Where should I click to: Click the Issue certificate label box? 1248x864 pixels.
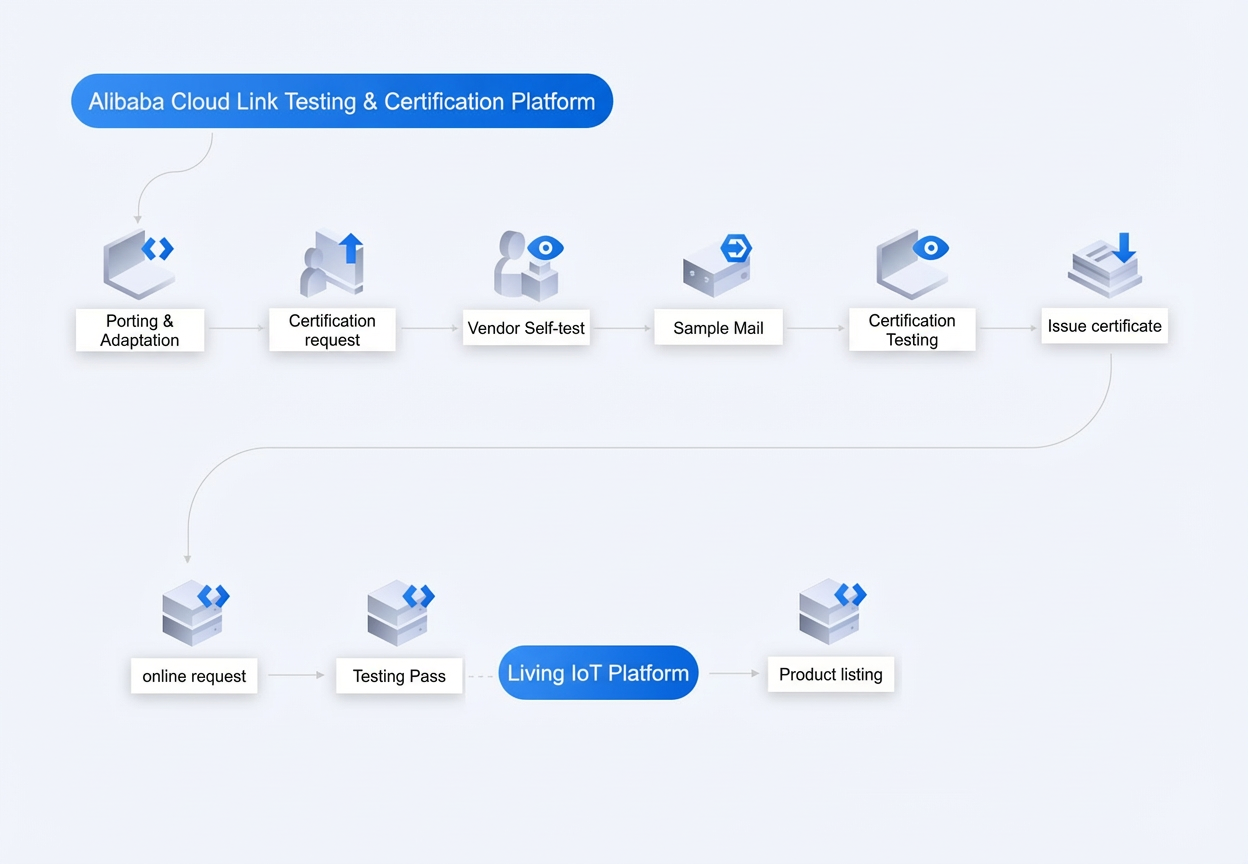1105,326
